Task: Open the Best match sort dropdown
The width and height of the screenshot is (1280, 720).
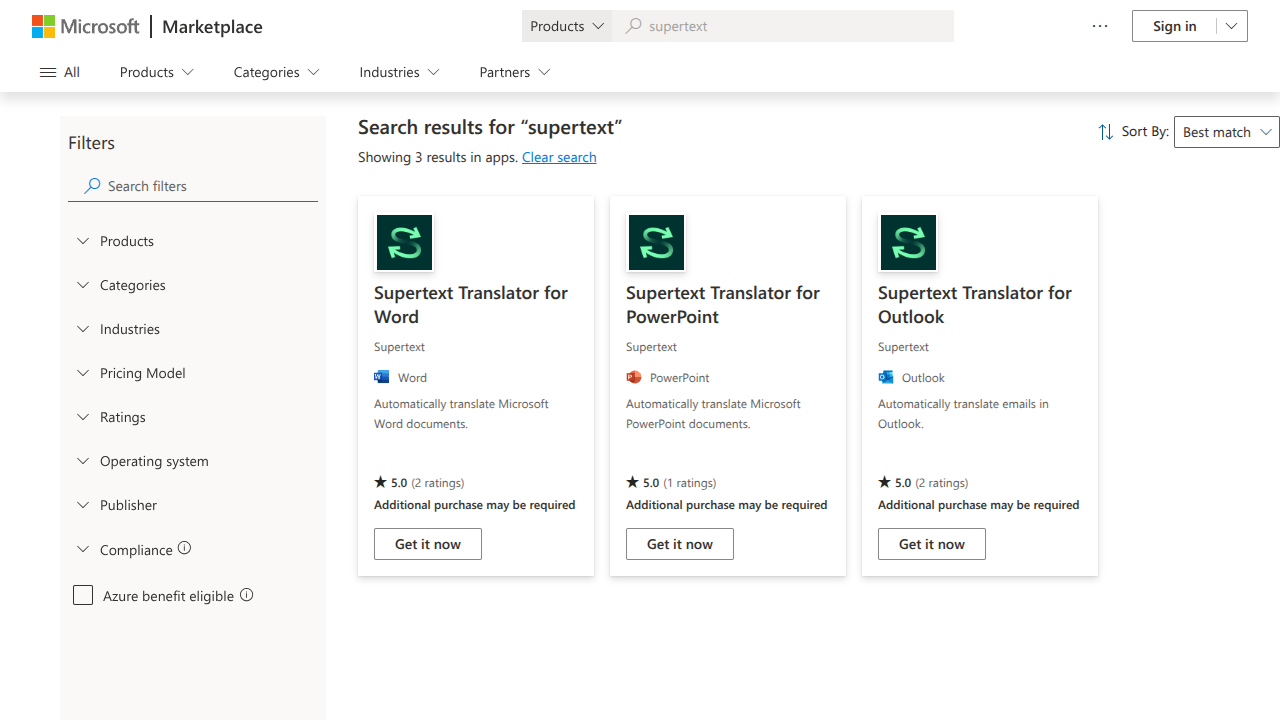Action: [x=1226, y=131]
